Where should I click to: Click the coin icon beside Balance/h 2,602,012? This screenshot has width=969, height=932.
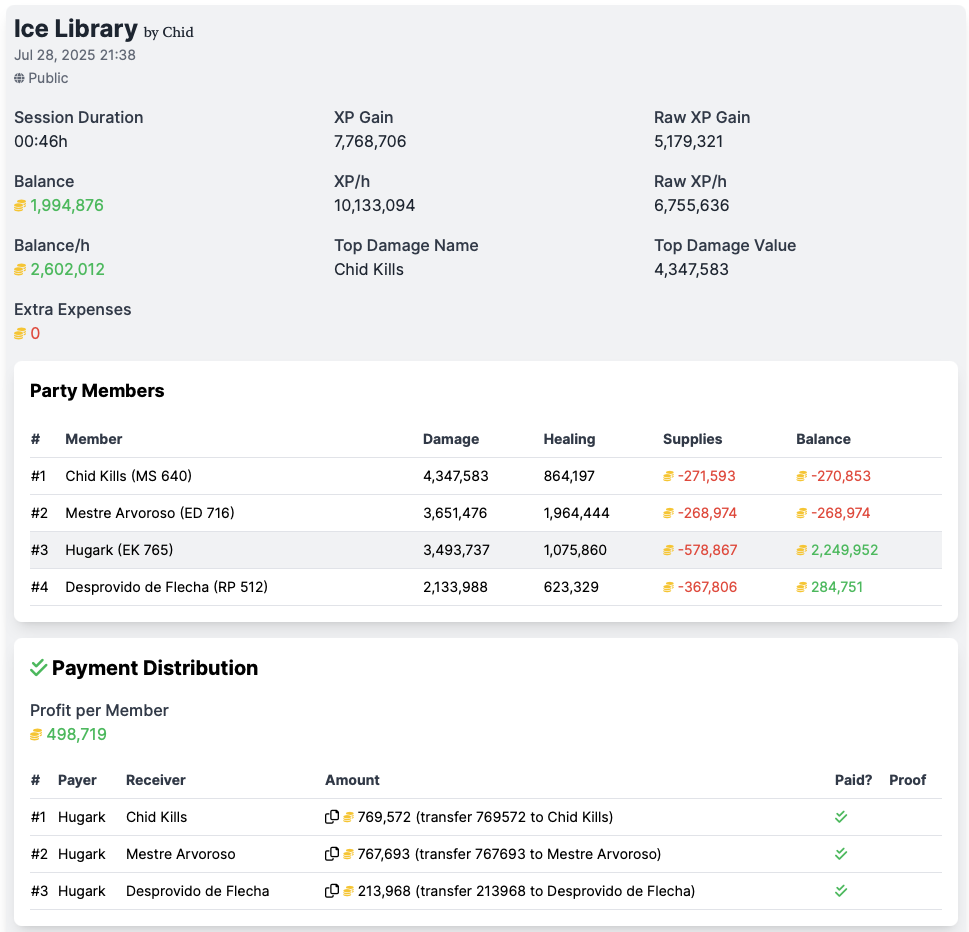pos(20,270)
